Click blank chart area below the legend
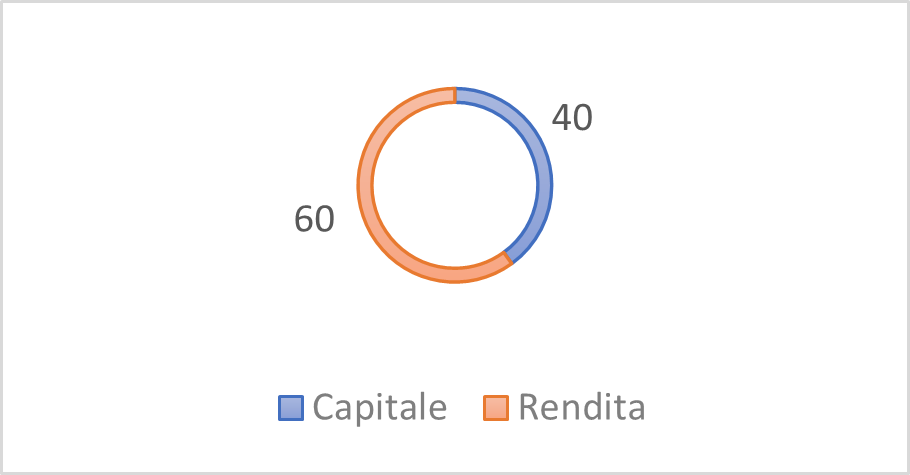 tap(455, 448)
